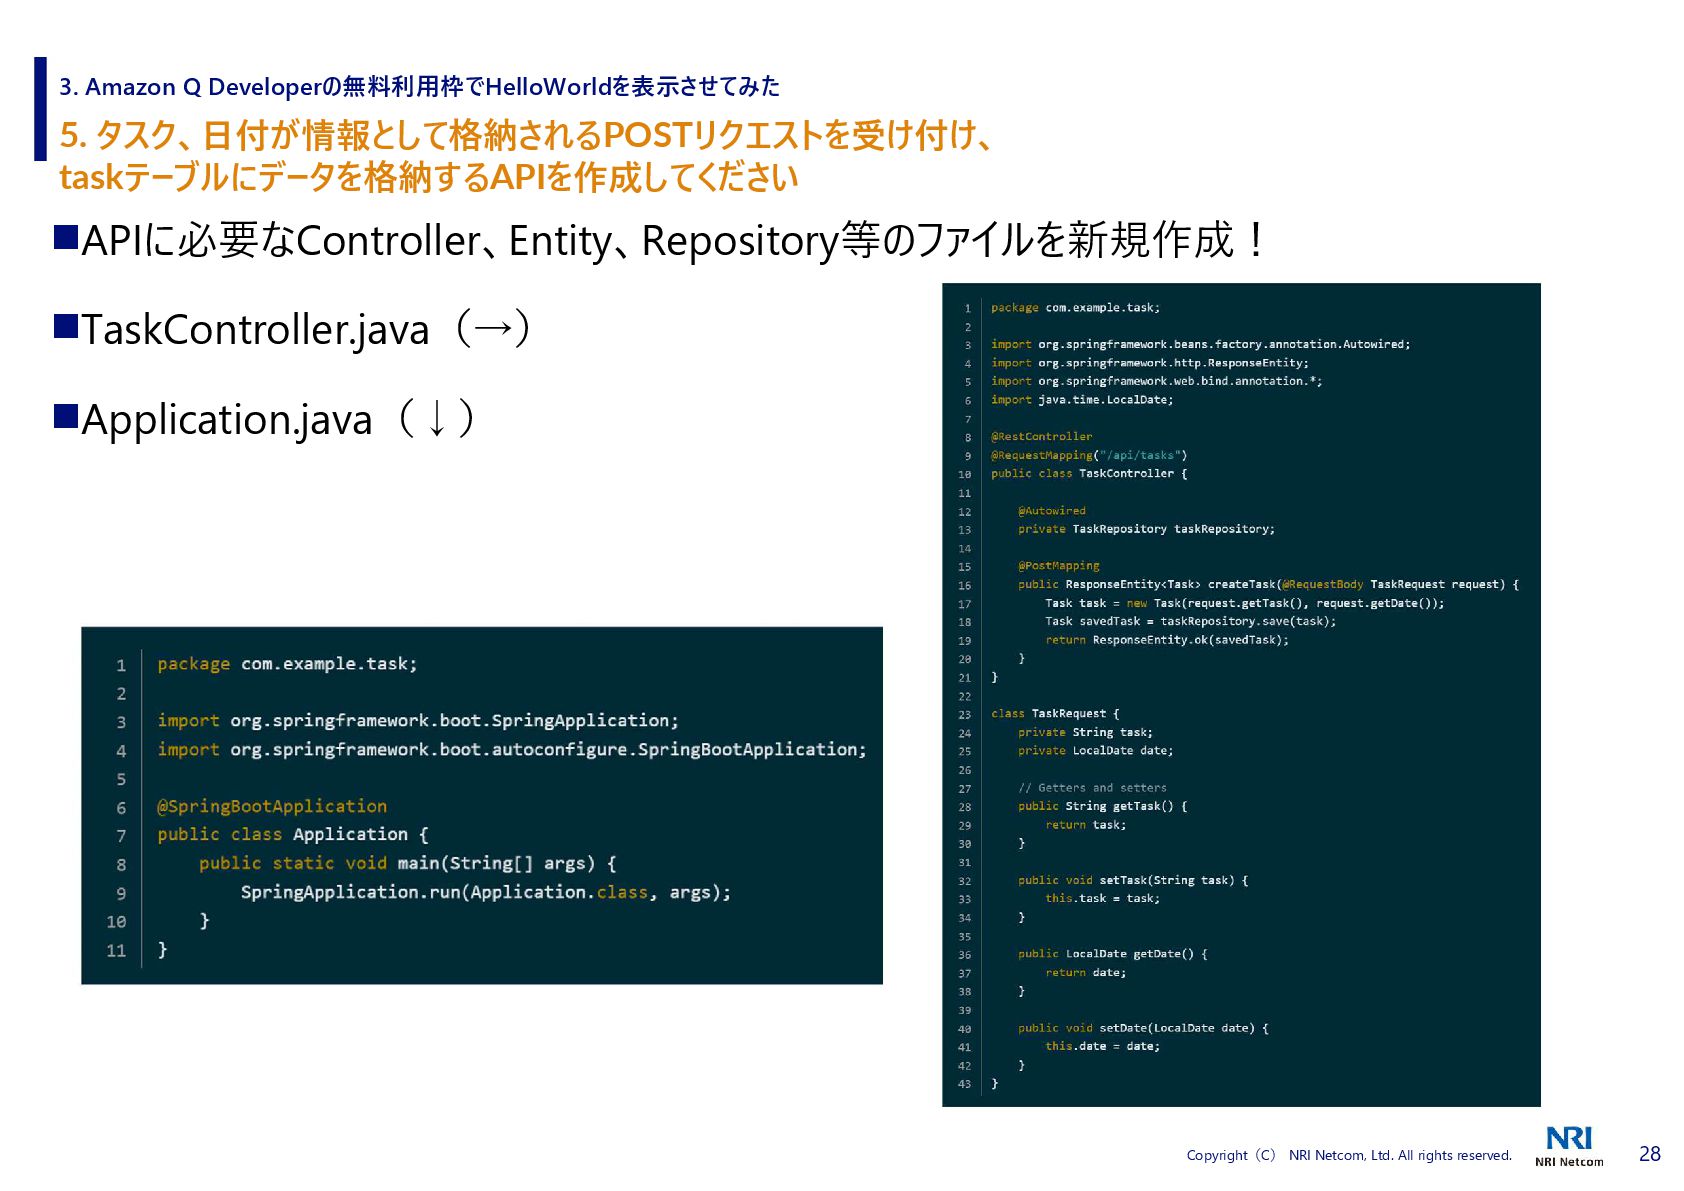
Task: Click the ResponseEntity import line
Action: coord(1150,363)
